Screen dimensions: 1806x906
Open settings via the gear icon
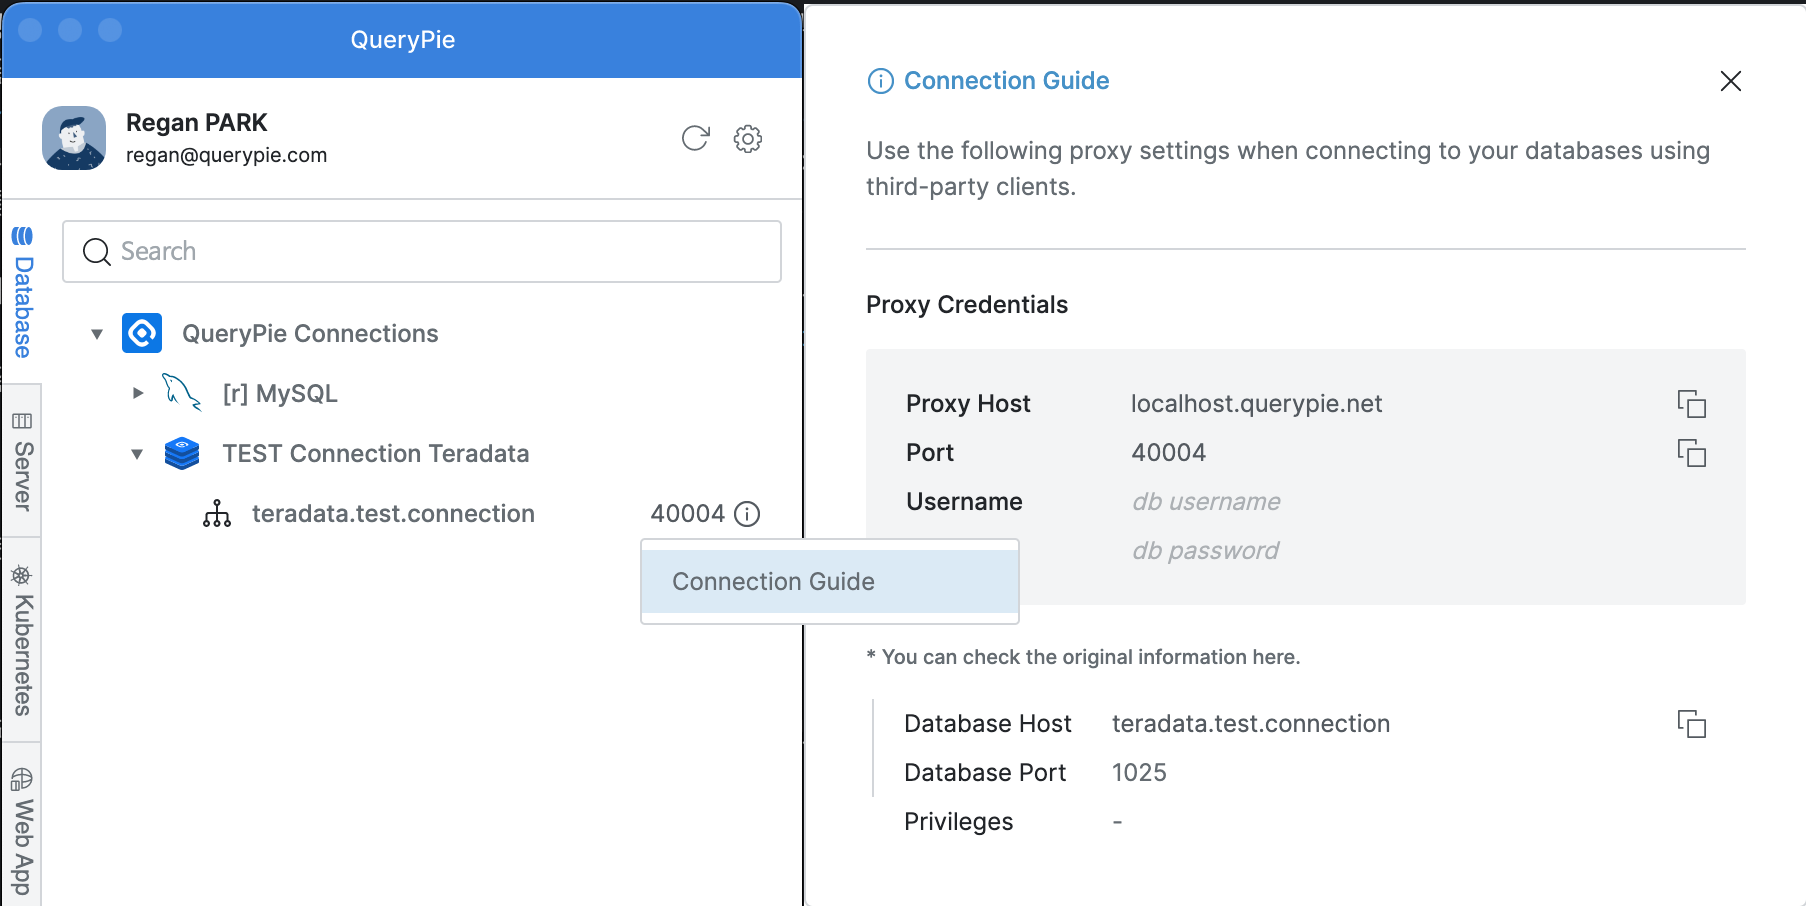[x=748, y=138]
